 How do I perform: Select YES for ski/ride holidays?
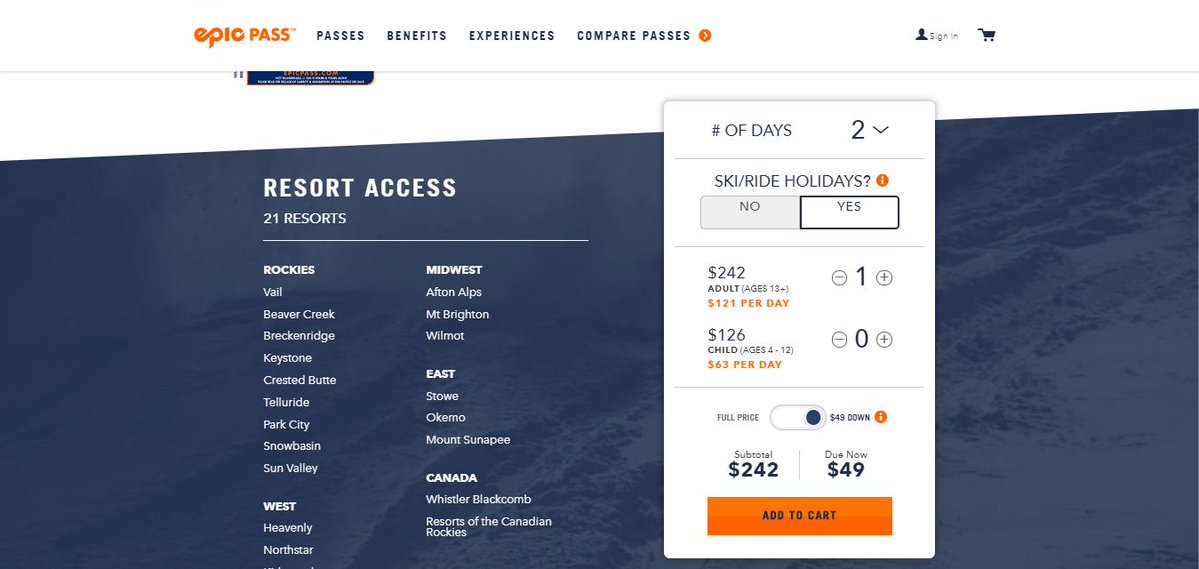pos(849,212)
